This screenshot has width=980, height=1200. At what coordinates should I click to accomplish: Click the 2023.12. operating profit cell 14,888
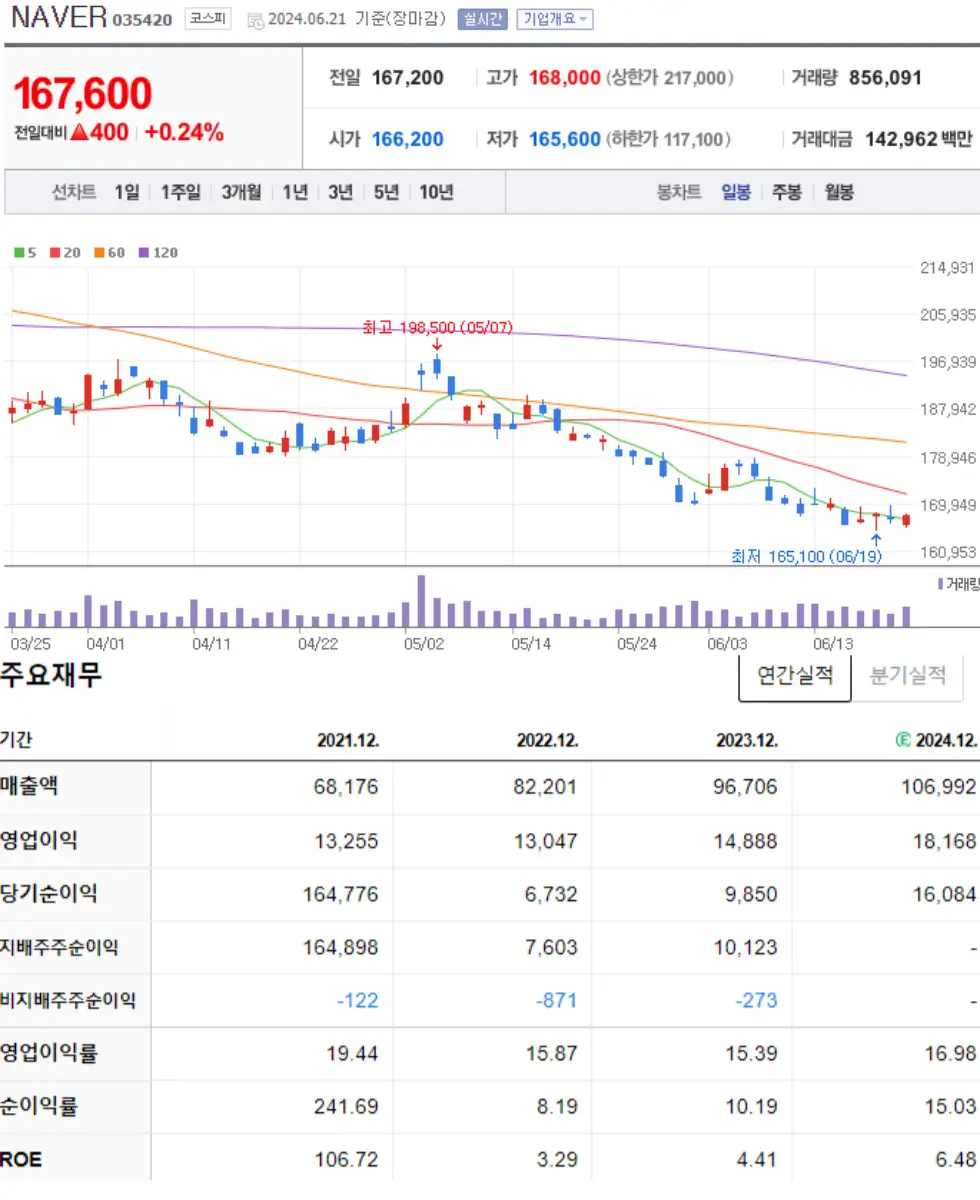coord(746,841)
